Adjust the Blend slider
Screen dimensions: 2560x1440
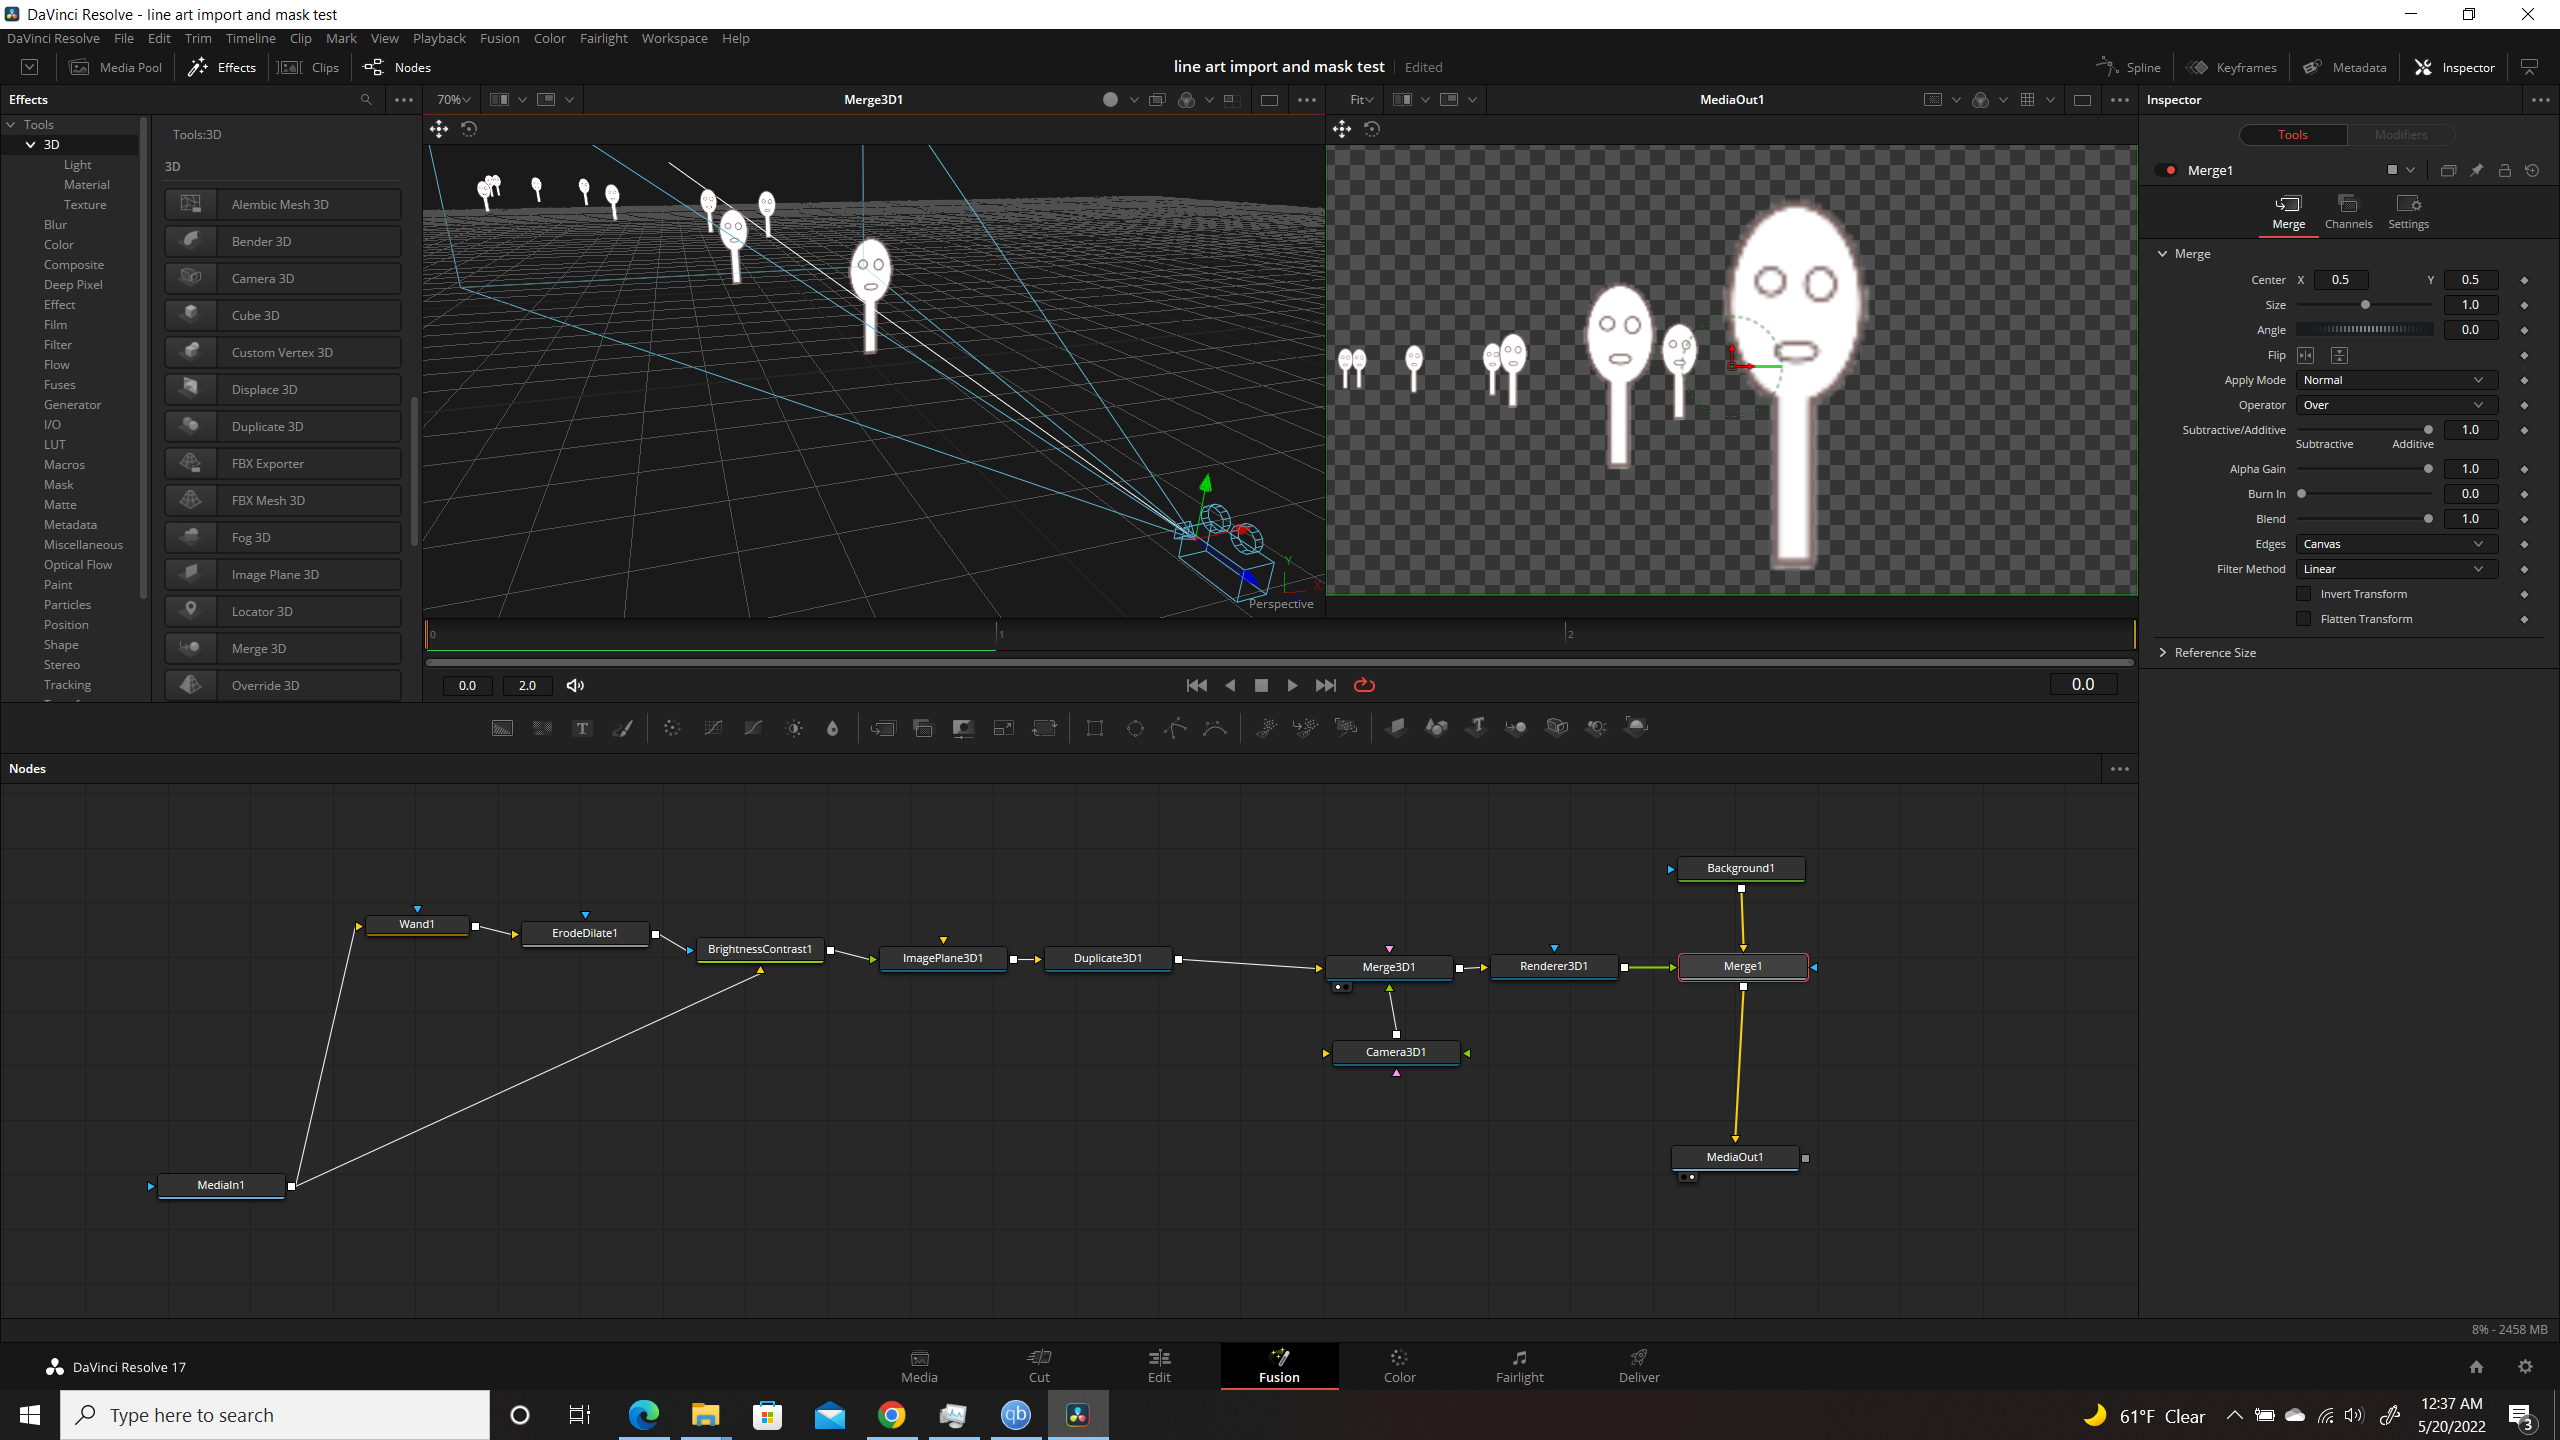2364,519
